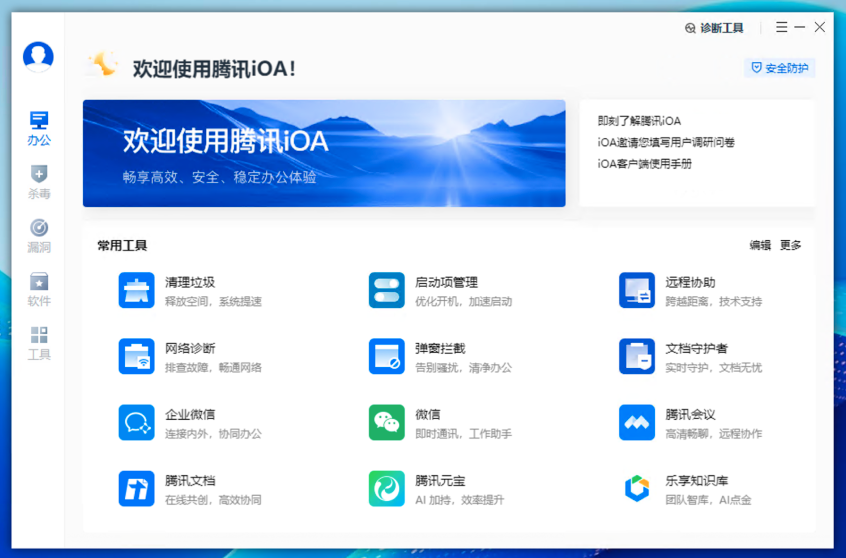Screen dimensions: 846x558
Task: Open 腾讯元宝 AI assistant icon
Action: click(387, 489)
